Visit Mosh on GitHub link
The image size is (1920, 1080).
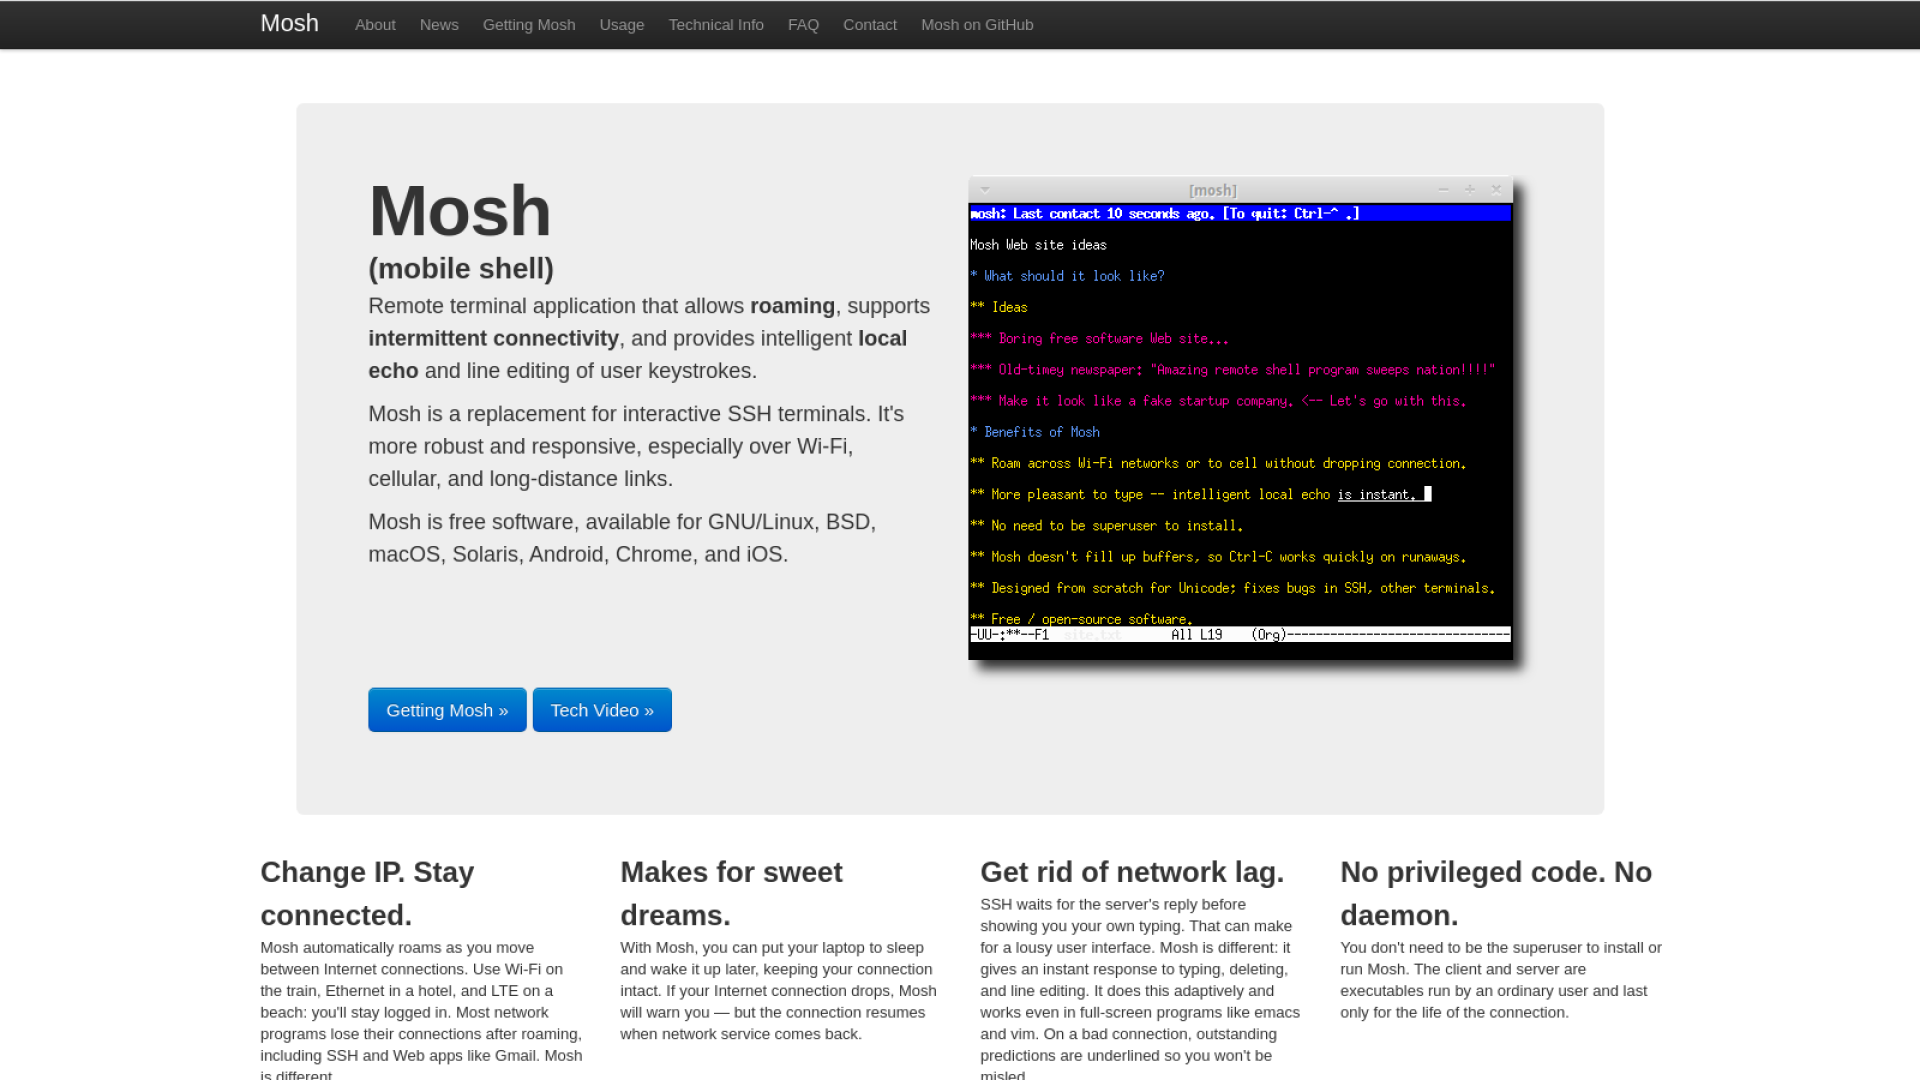click(x=977, y=25)
